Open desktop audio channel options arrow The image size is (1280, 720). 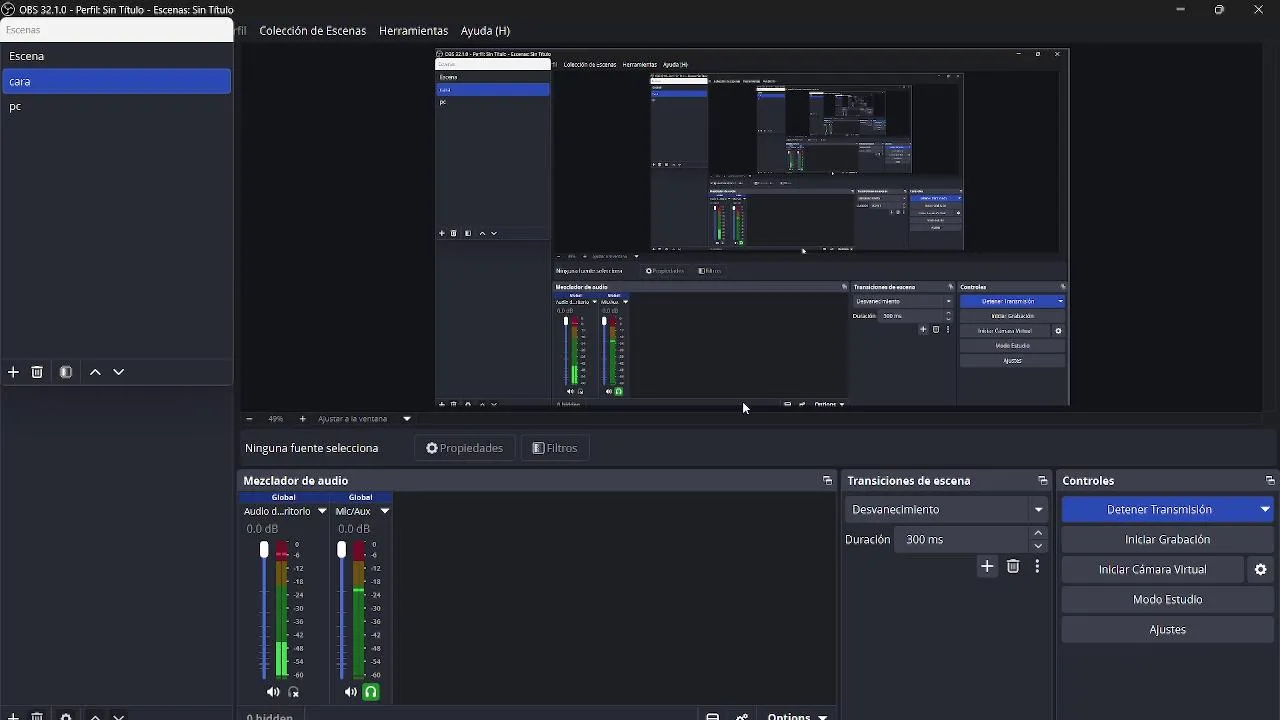pyautogui.click(x=322, y=511)
